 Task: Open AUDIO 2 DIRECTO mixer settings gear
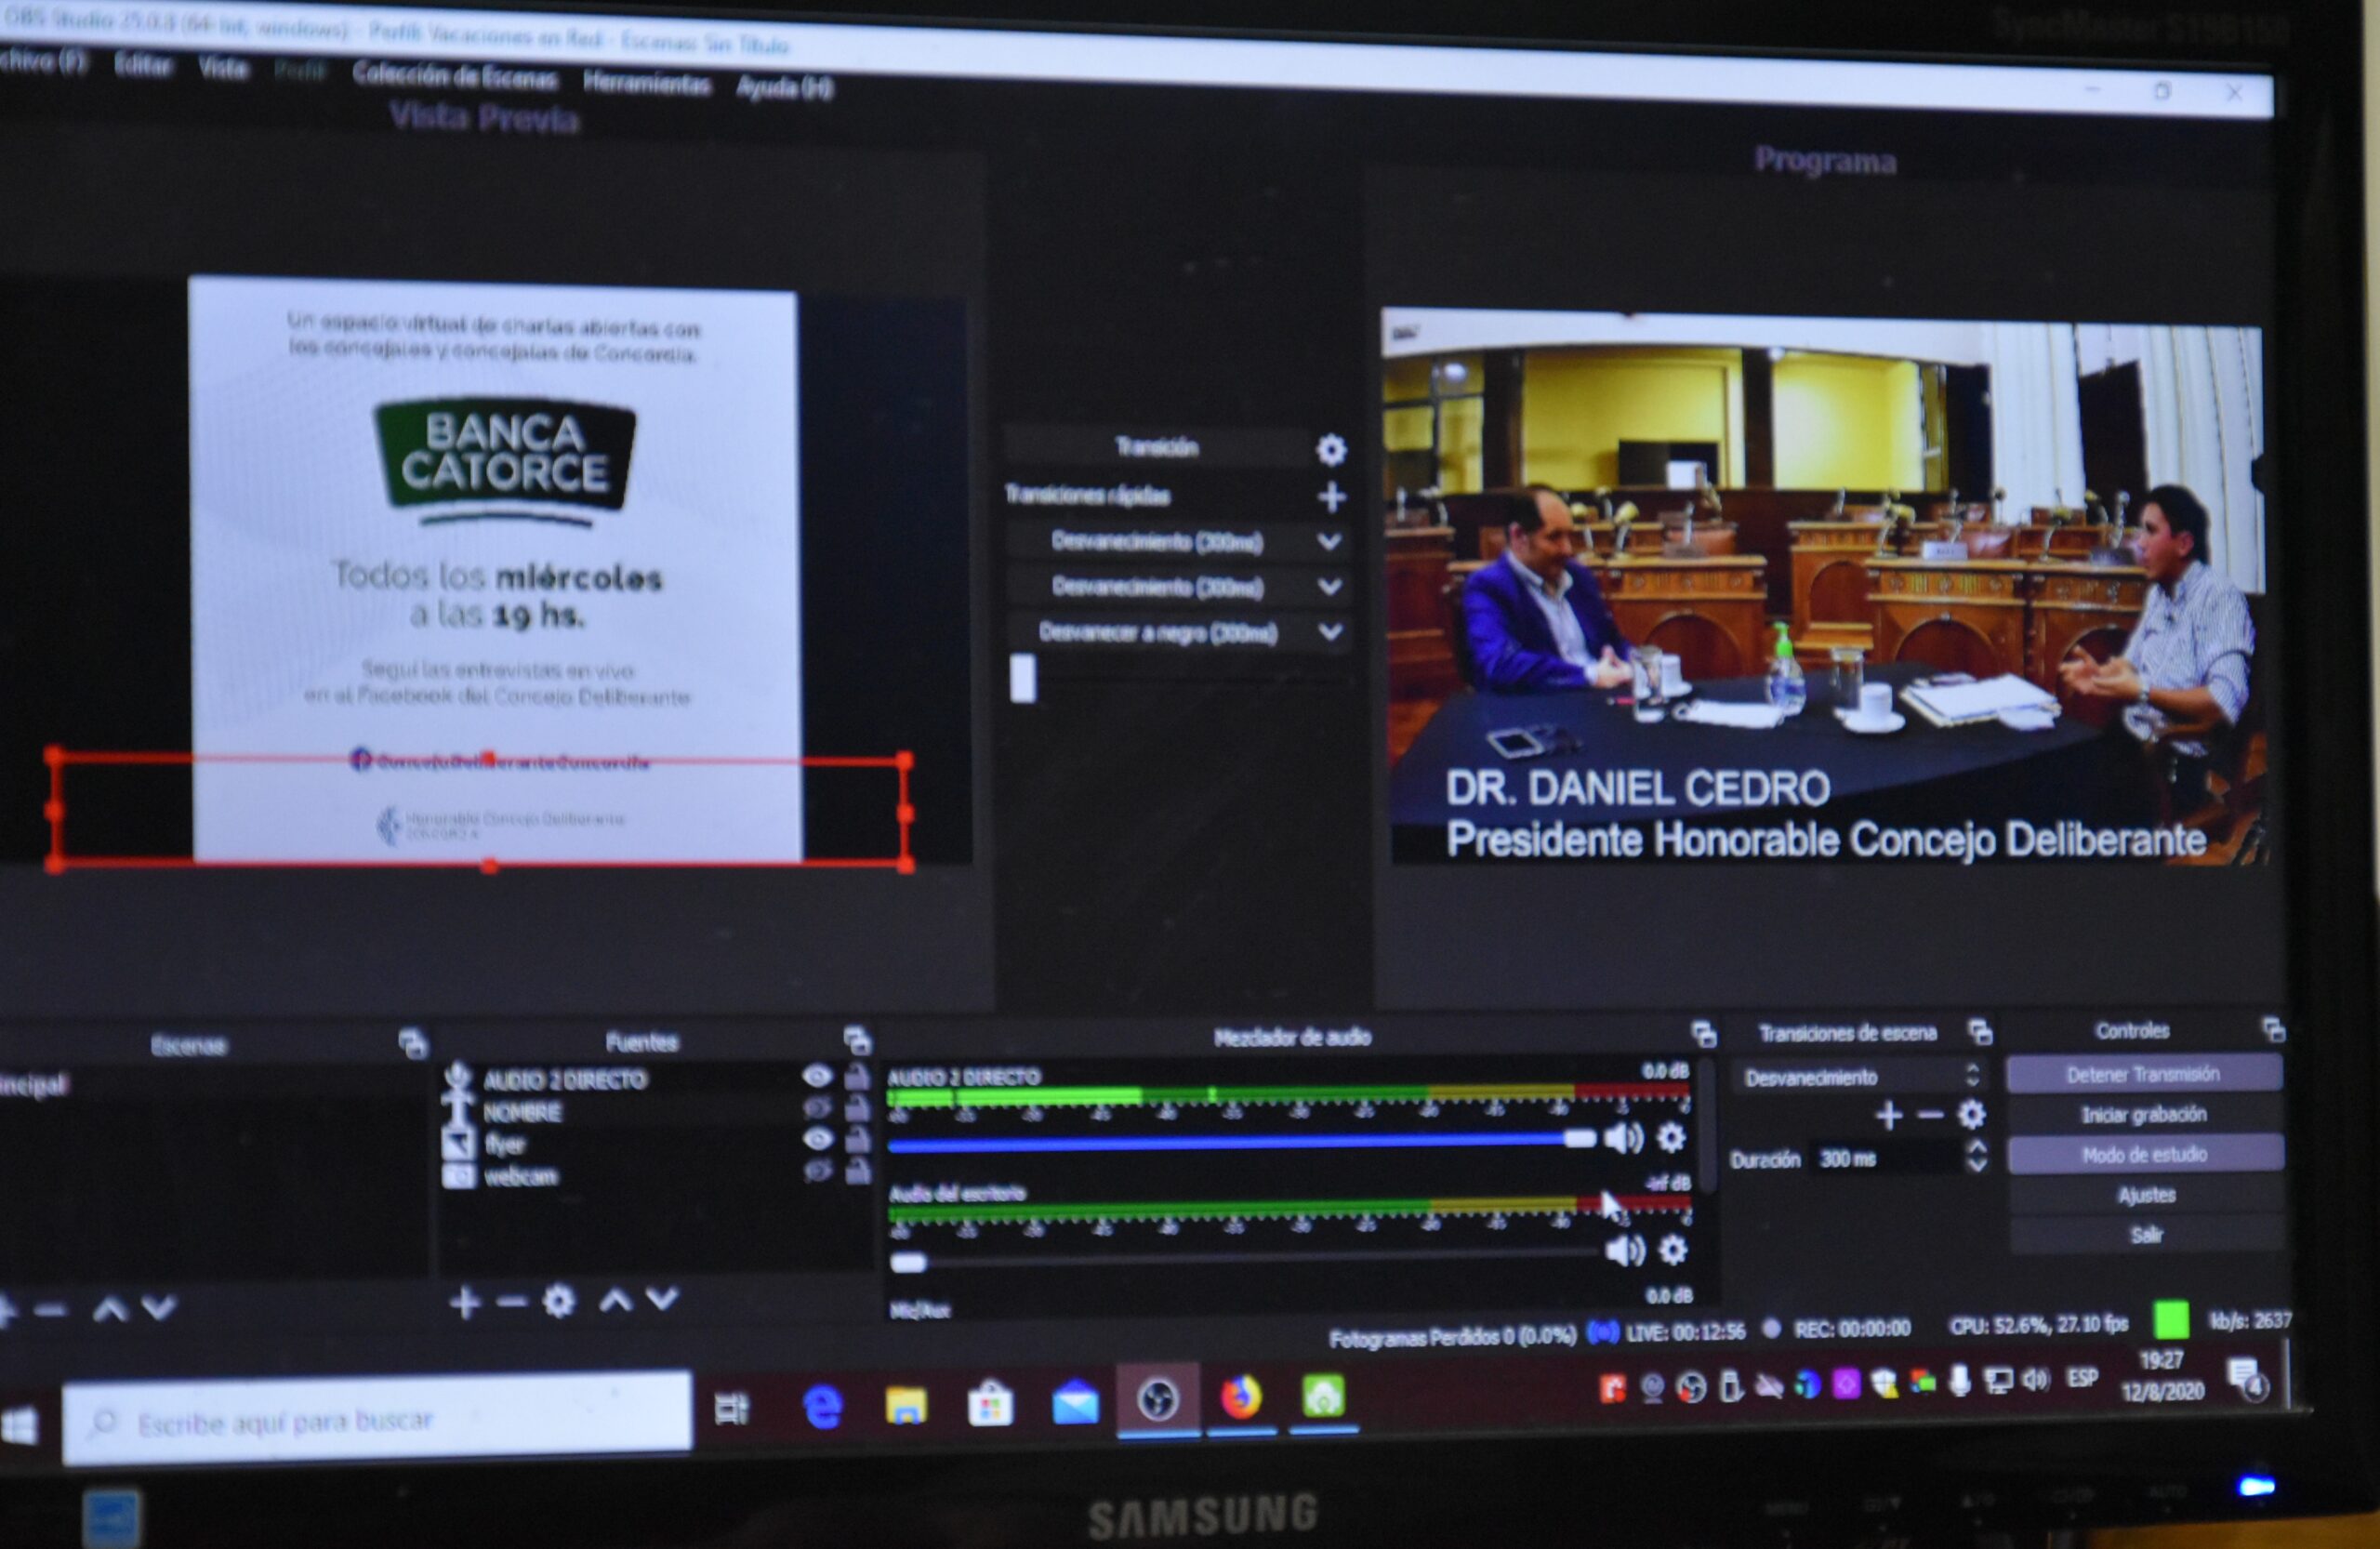click(x=1671, y=1137)
